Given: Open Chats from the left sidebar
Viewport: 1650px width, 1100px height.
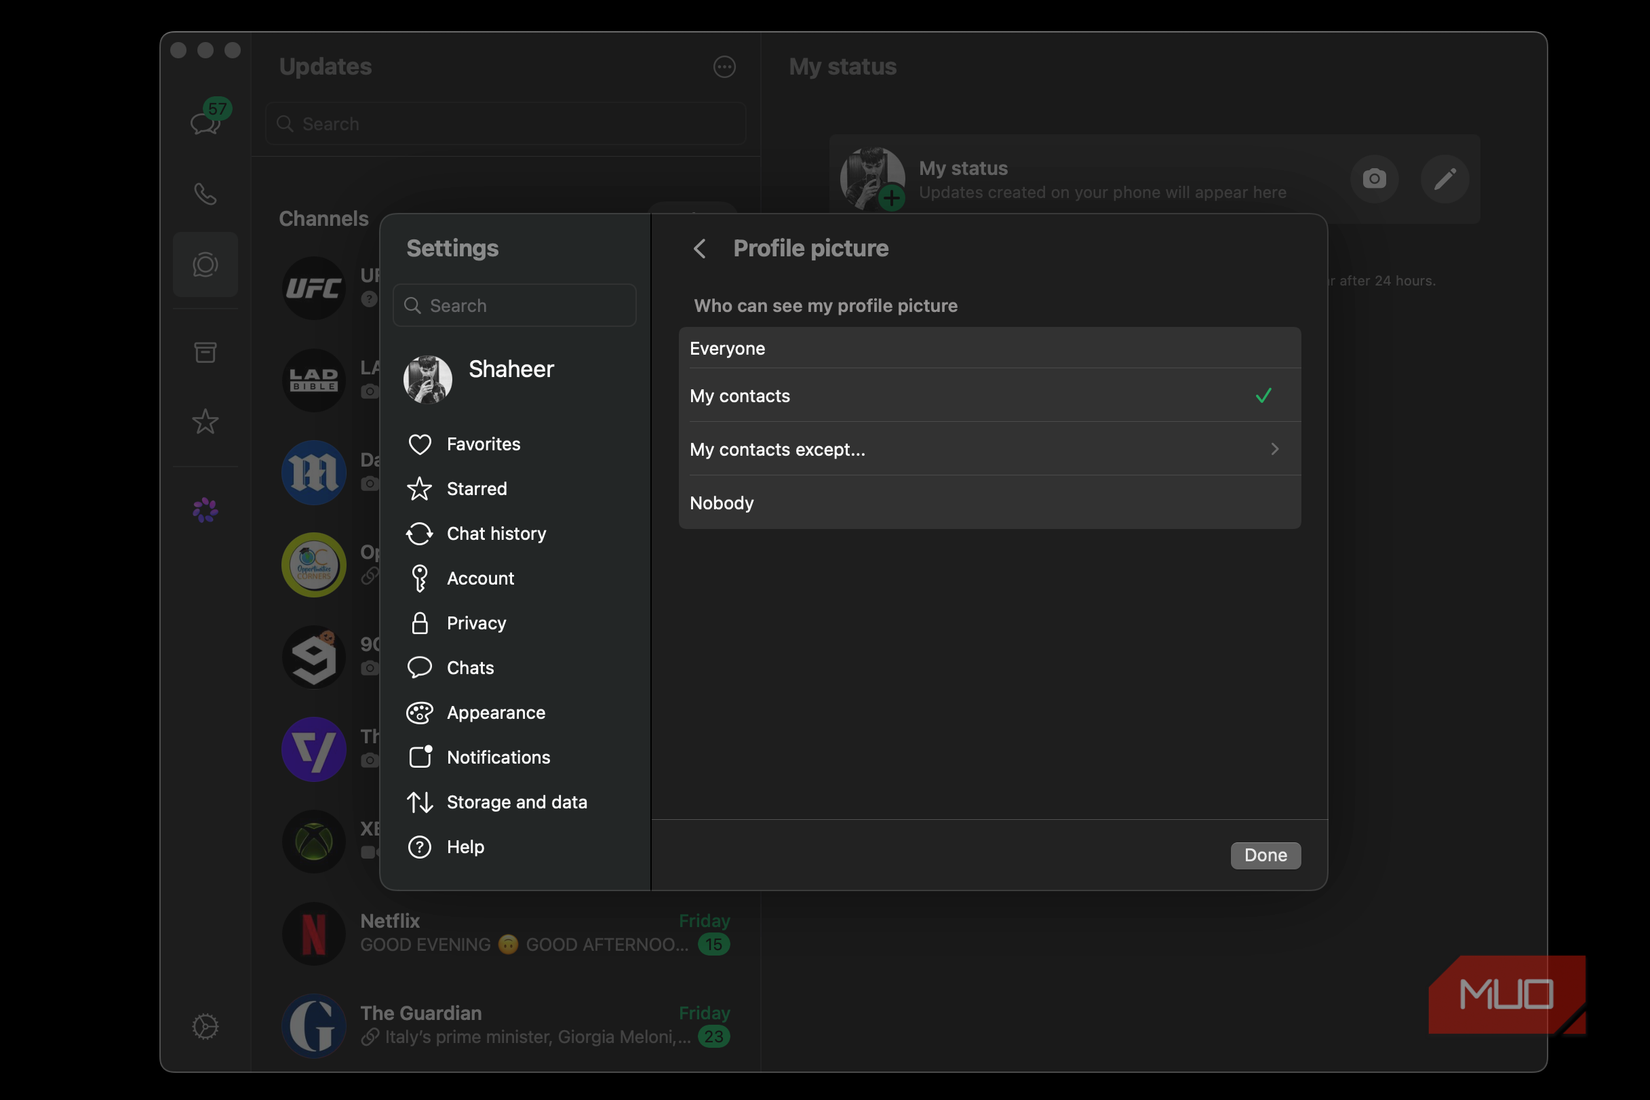Looking at the screenshot, I should point(206,122).
